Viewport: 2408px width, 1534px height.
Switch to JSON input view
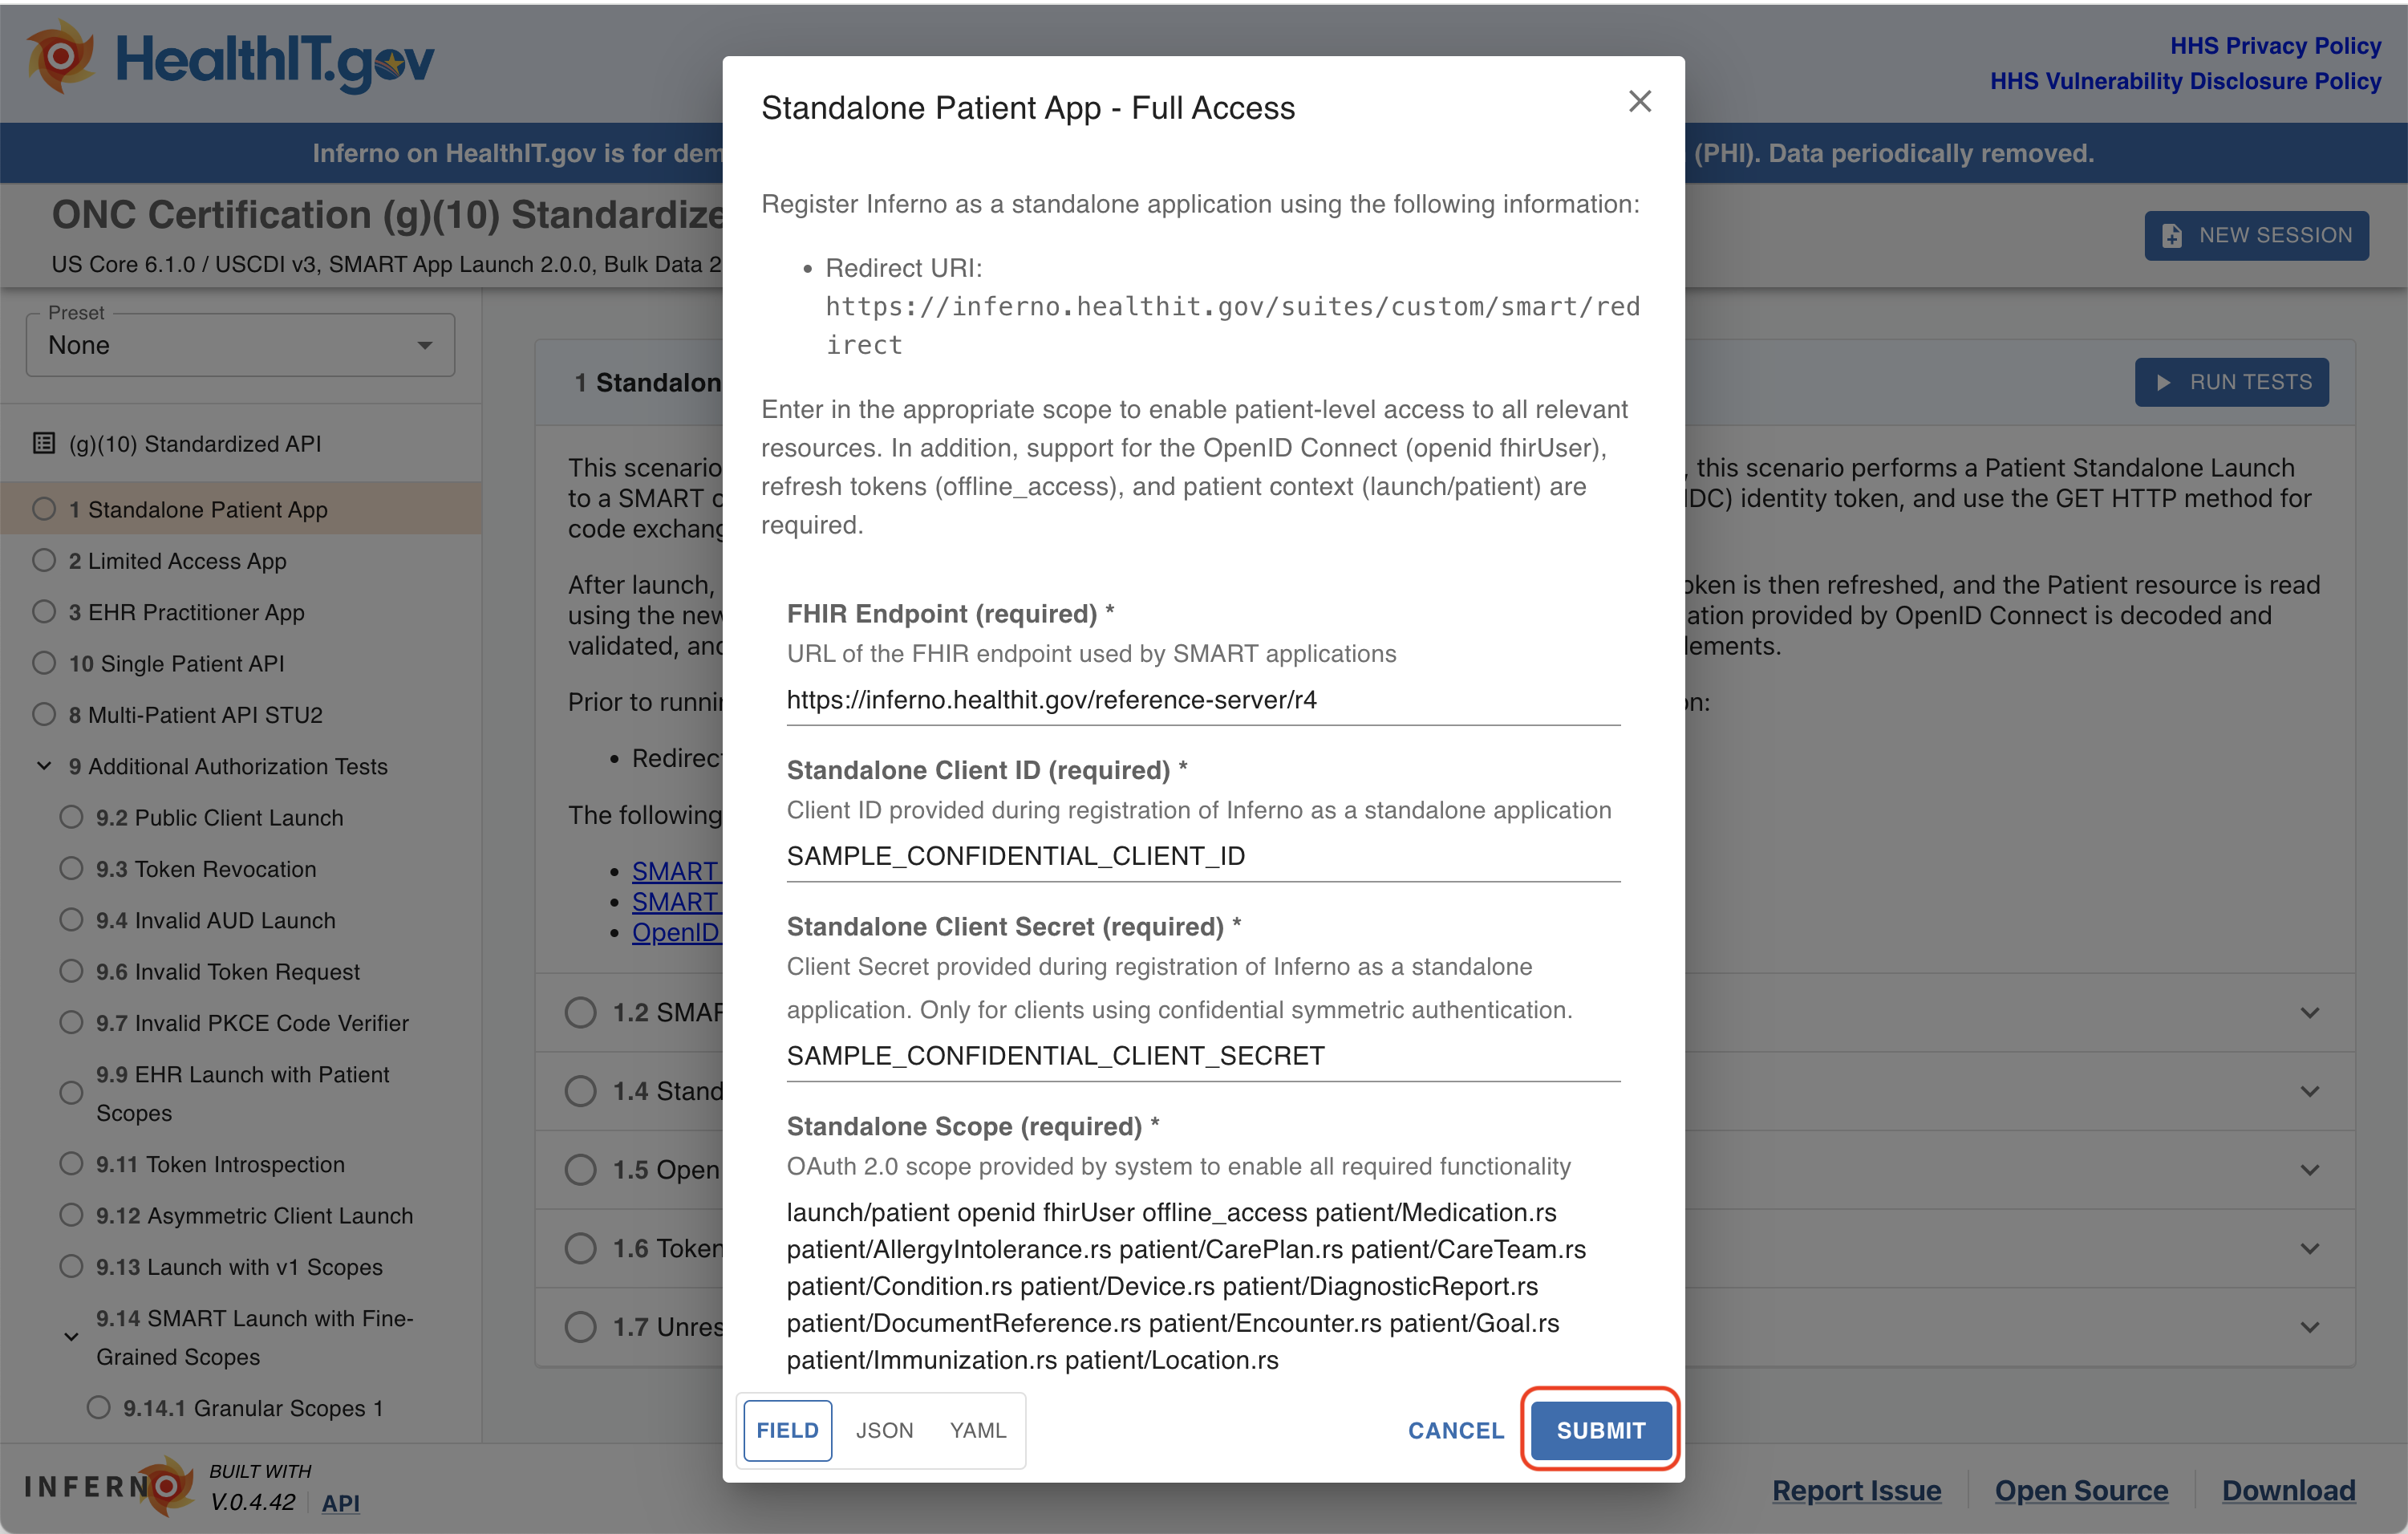(x=884, y=1430)
